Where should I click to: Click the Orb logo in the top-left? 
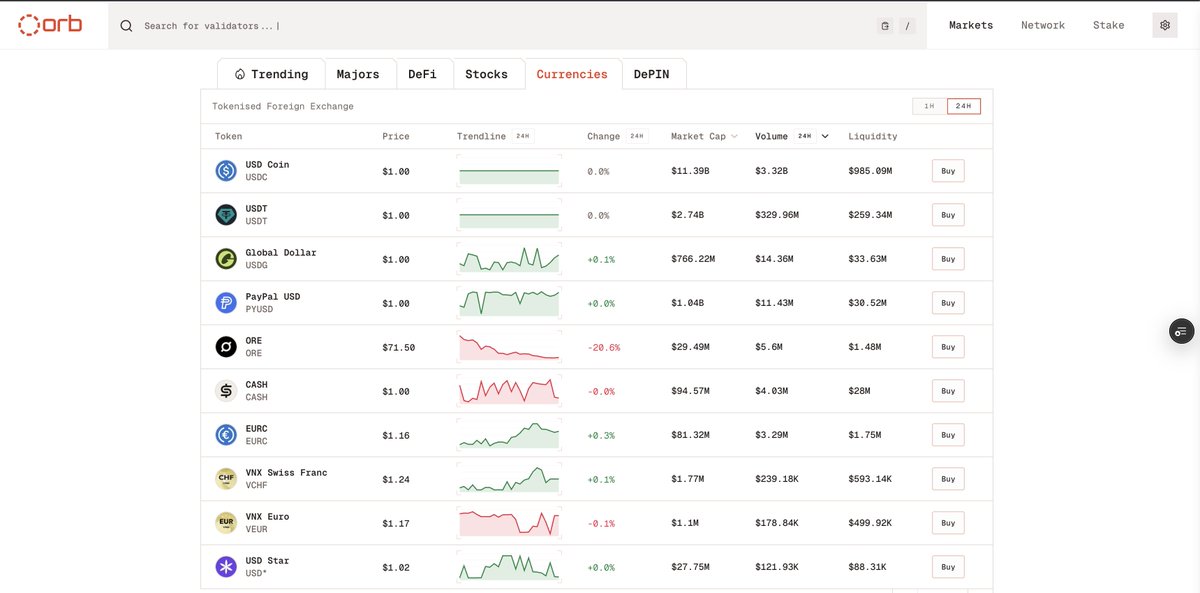[x=49, y=24]
